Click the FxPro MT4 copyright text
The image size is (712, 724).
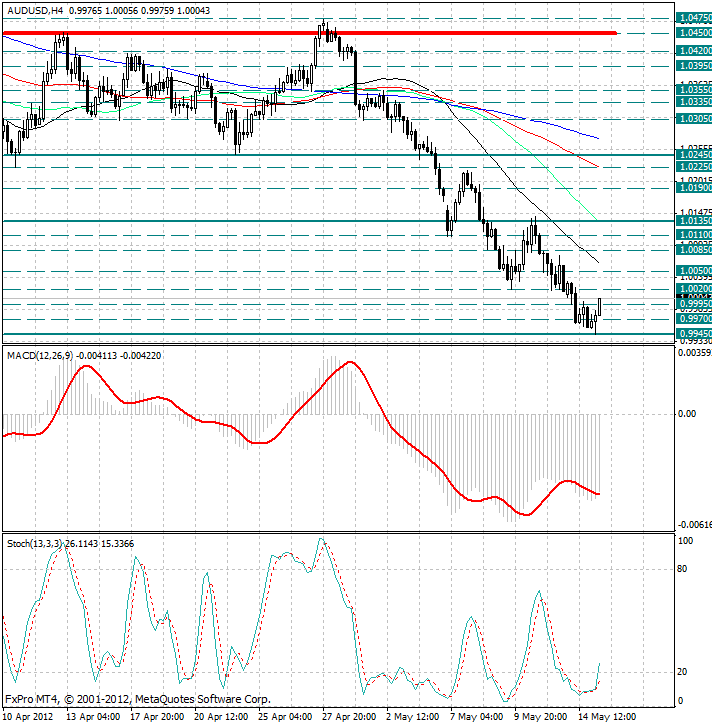(137, 700)
